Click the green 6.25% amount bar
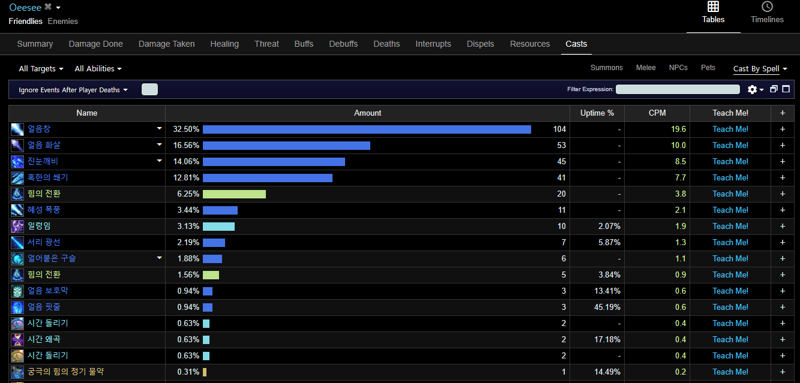 pyautogui.click(x=234, y=194)
